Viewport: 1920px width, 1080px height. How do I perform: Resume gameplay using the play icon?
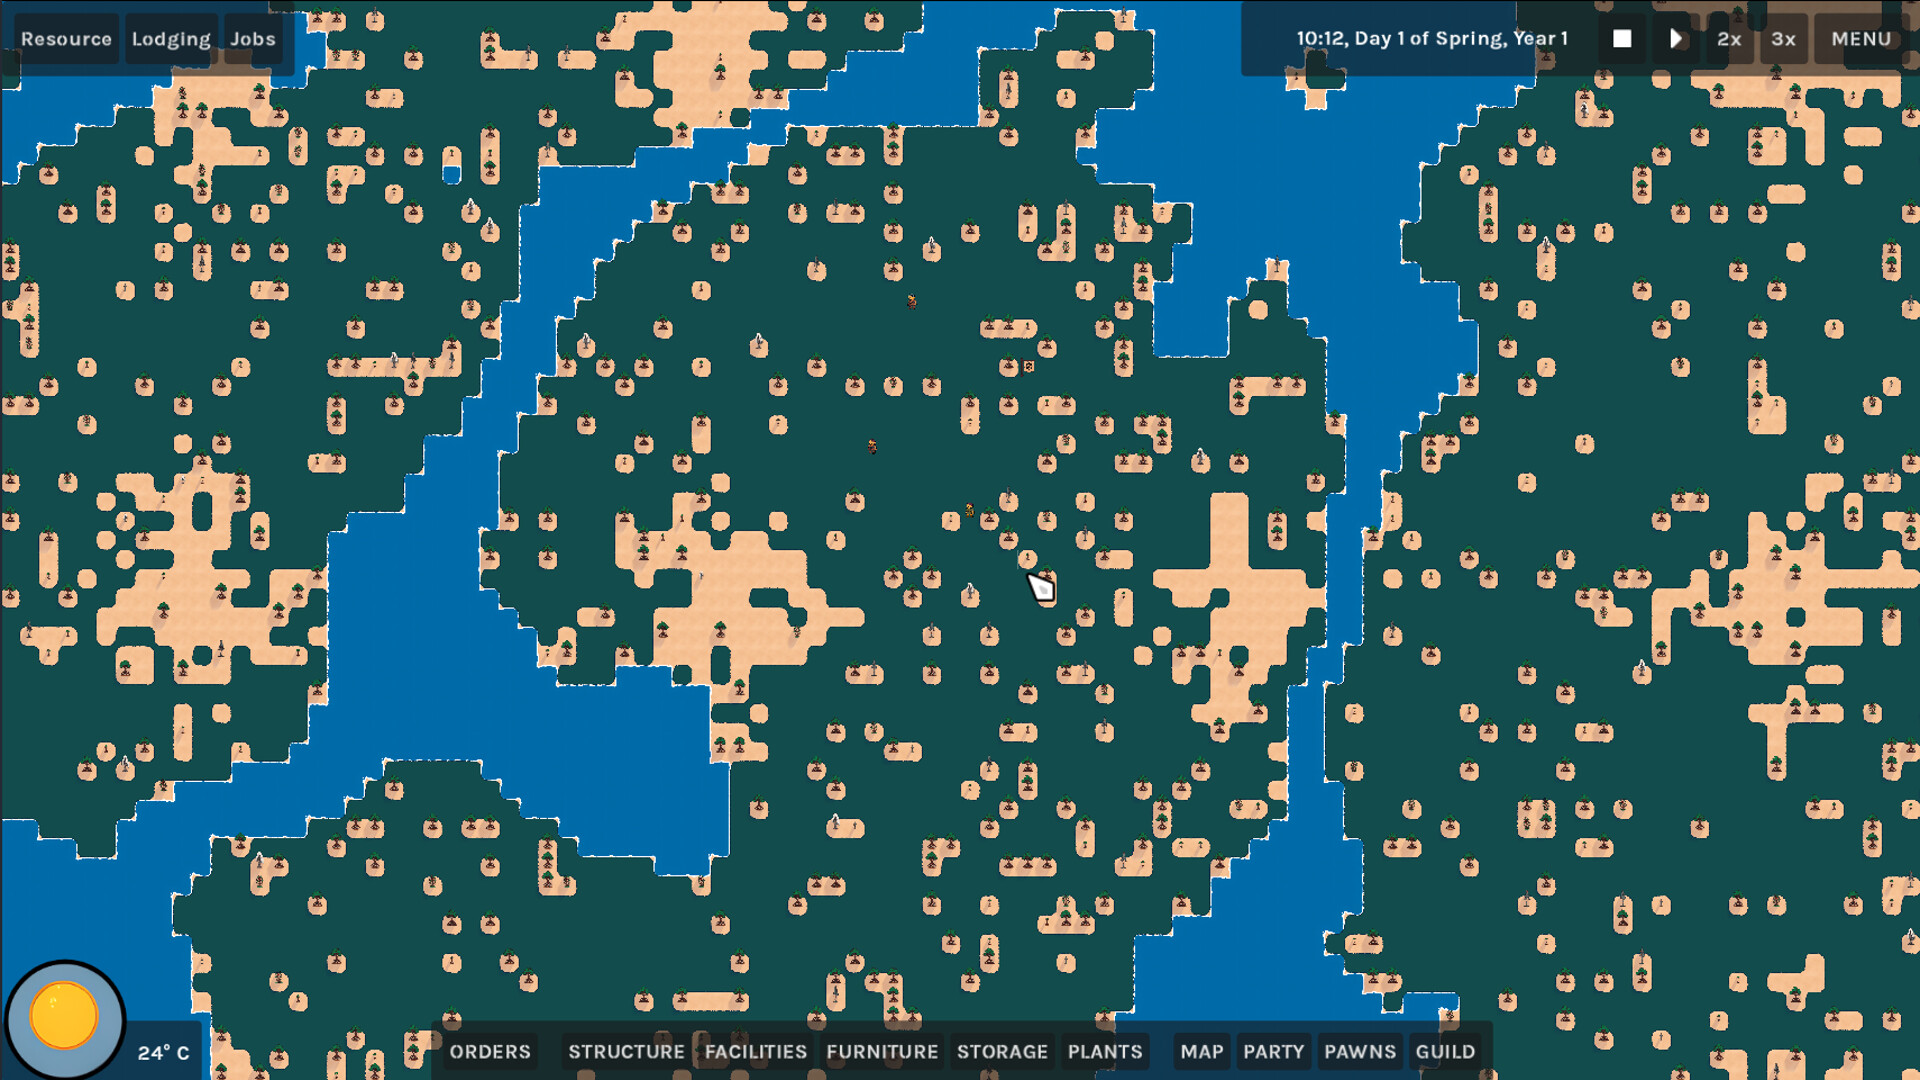[x=1675, y=38]
